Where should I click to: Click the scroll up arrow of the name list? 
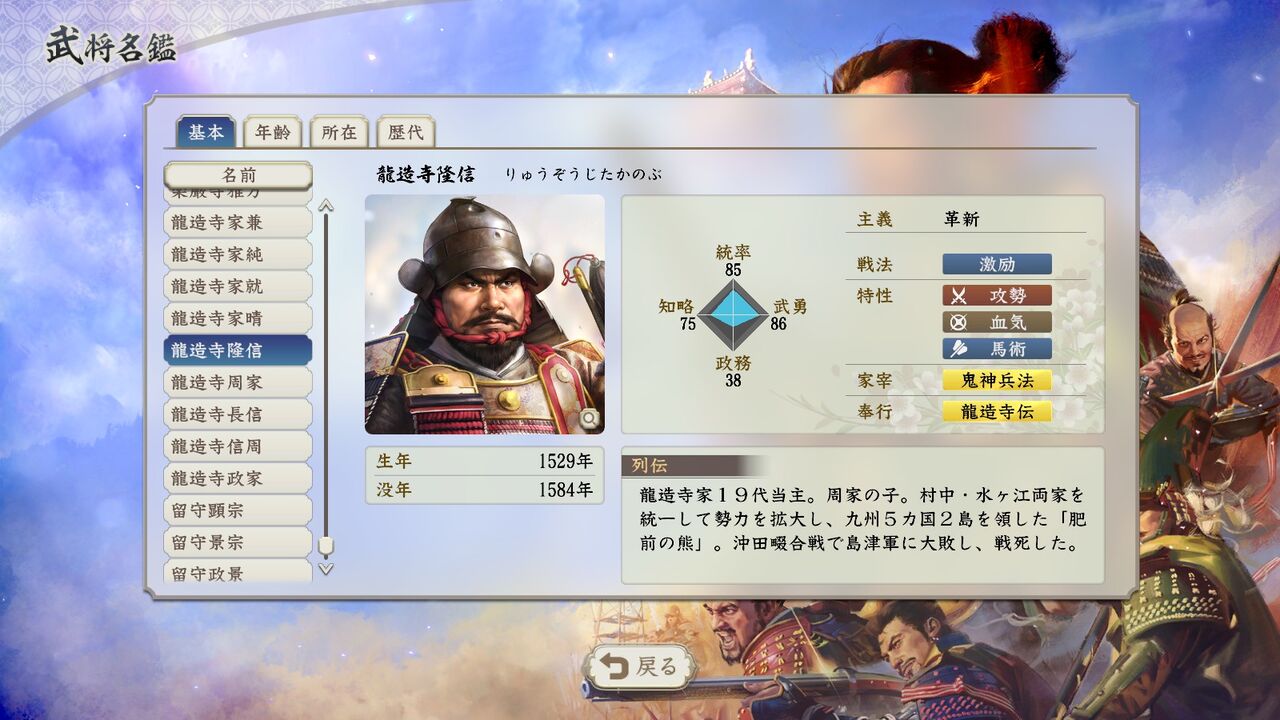click(325, 206)
